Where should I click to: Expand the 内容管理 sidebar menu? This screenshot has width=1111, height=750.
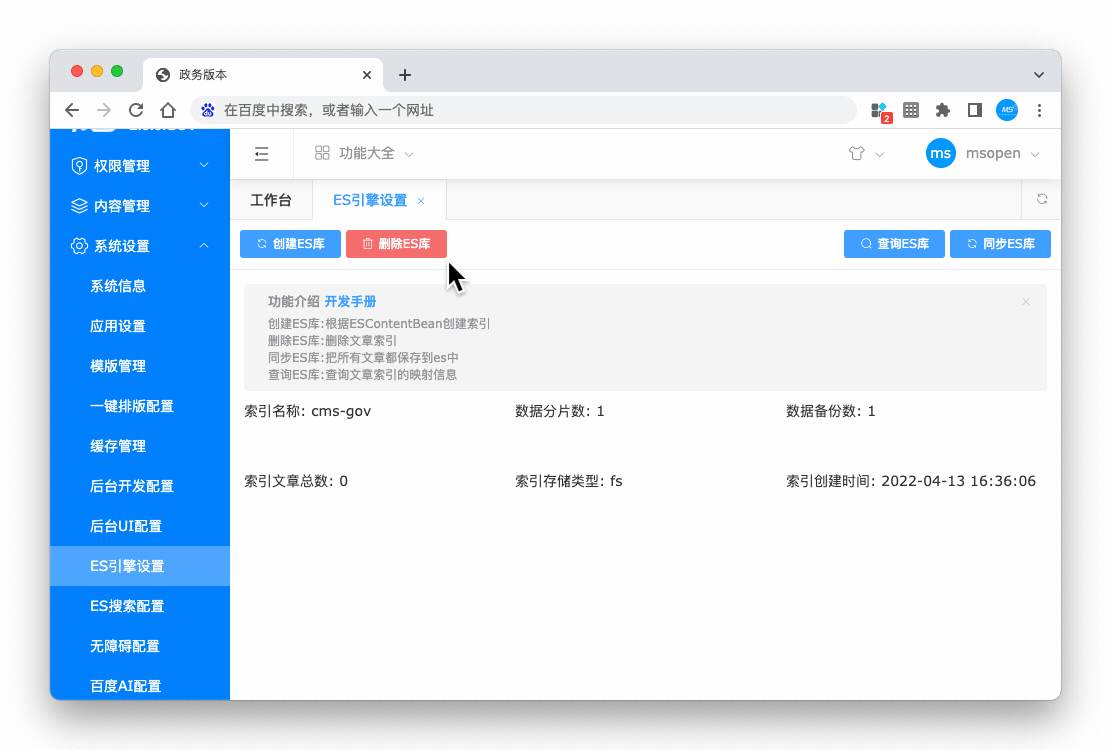click(140, 206)
